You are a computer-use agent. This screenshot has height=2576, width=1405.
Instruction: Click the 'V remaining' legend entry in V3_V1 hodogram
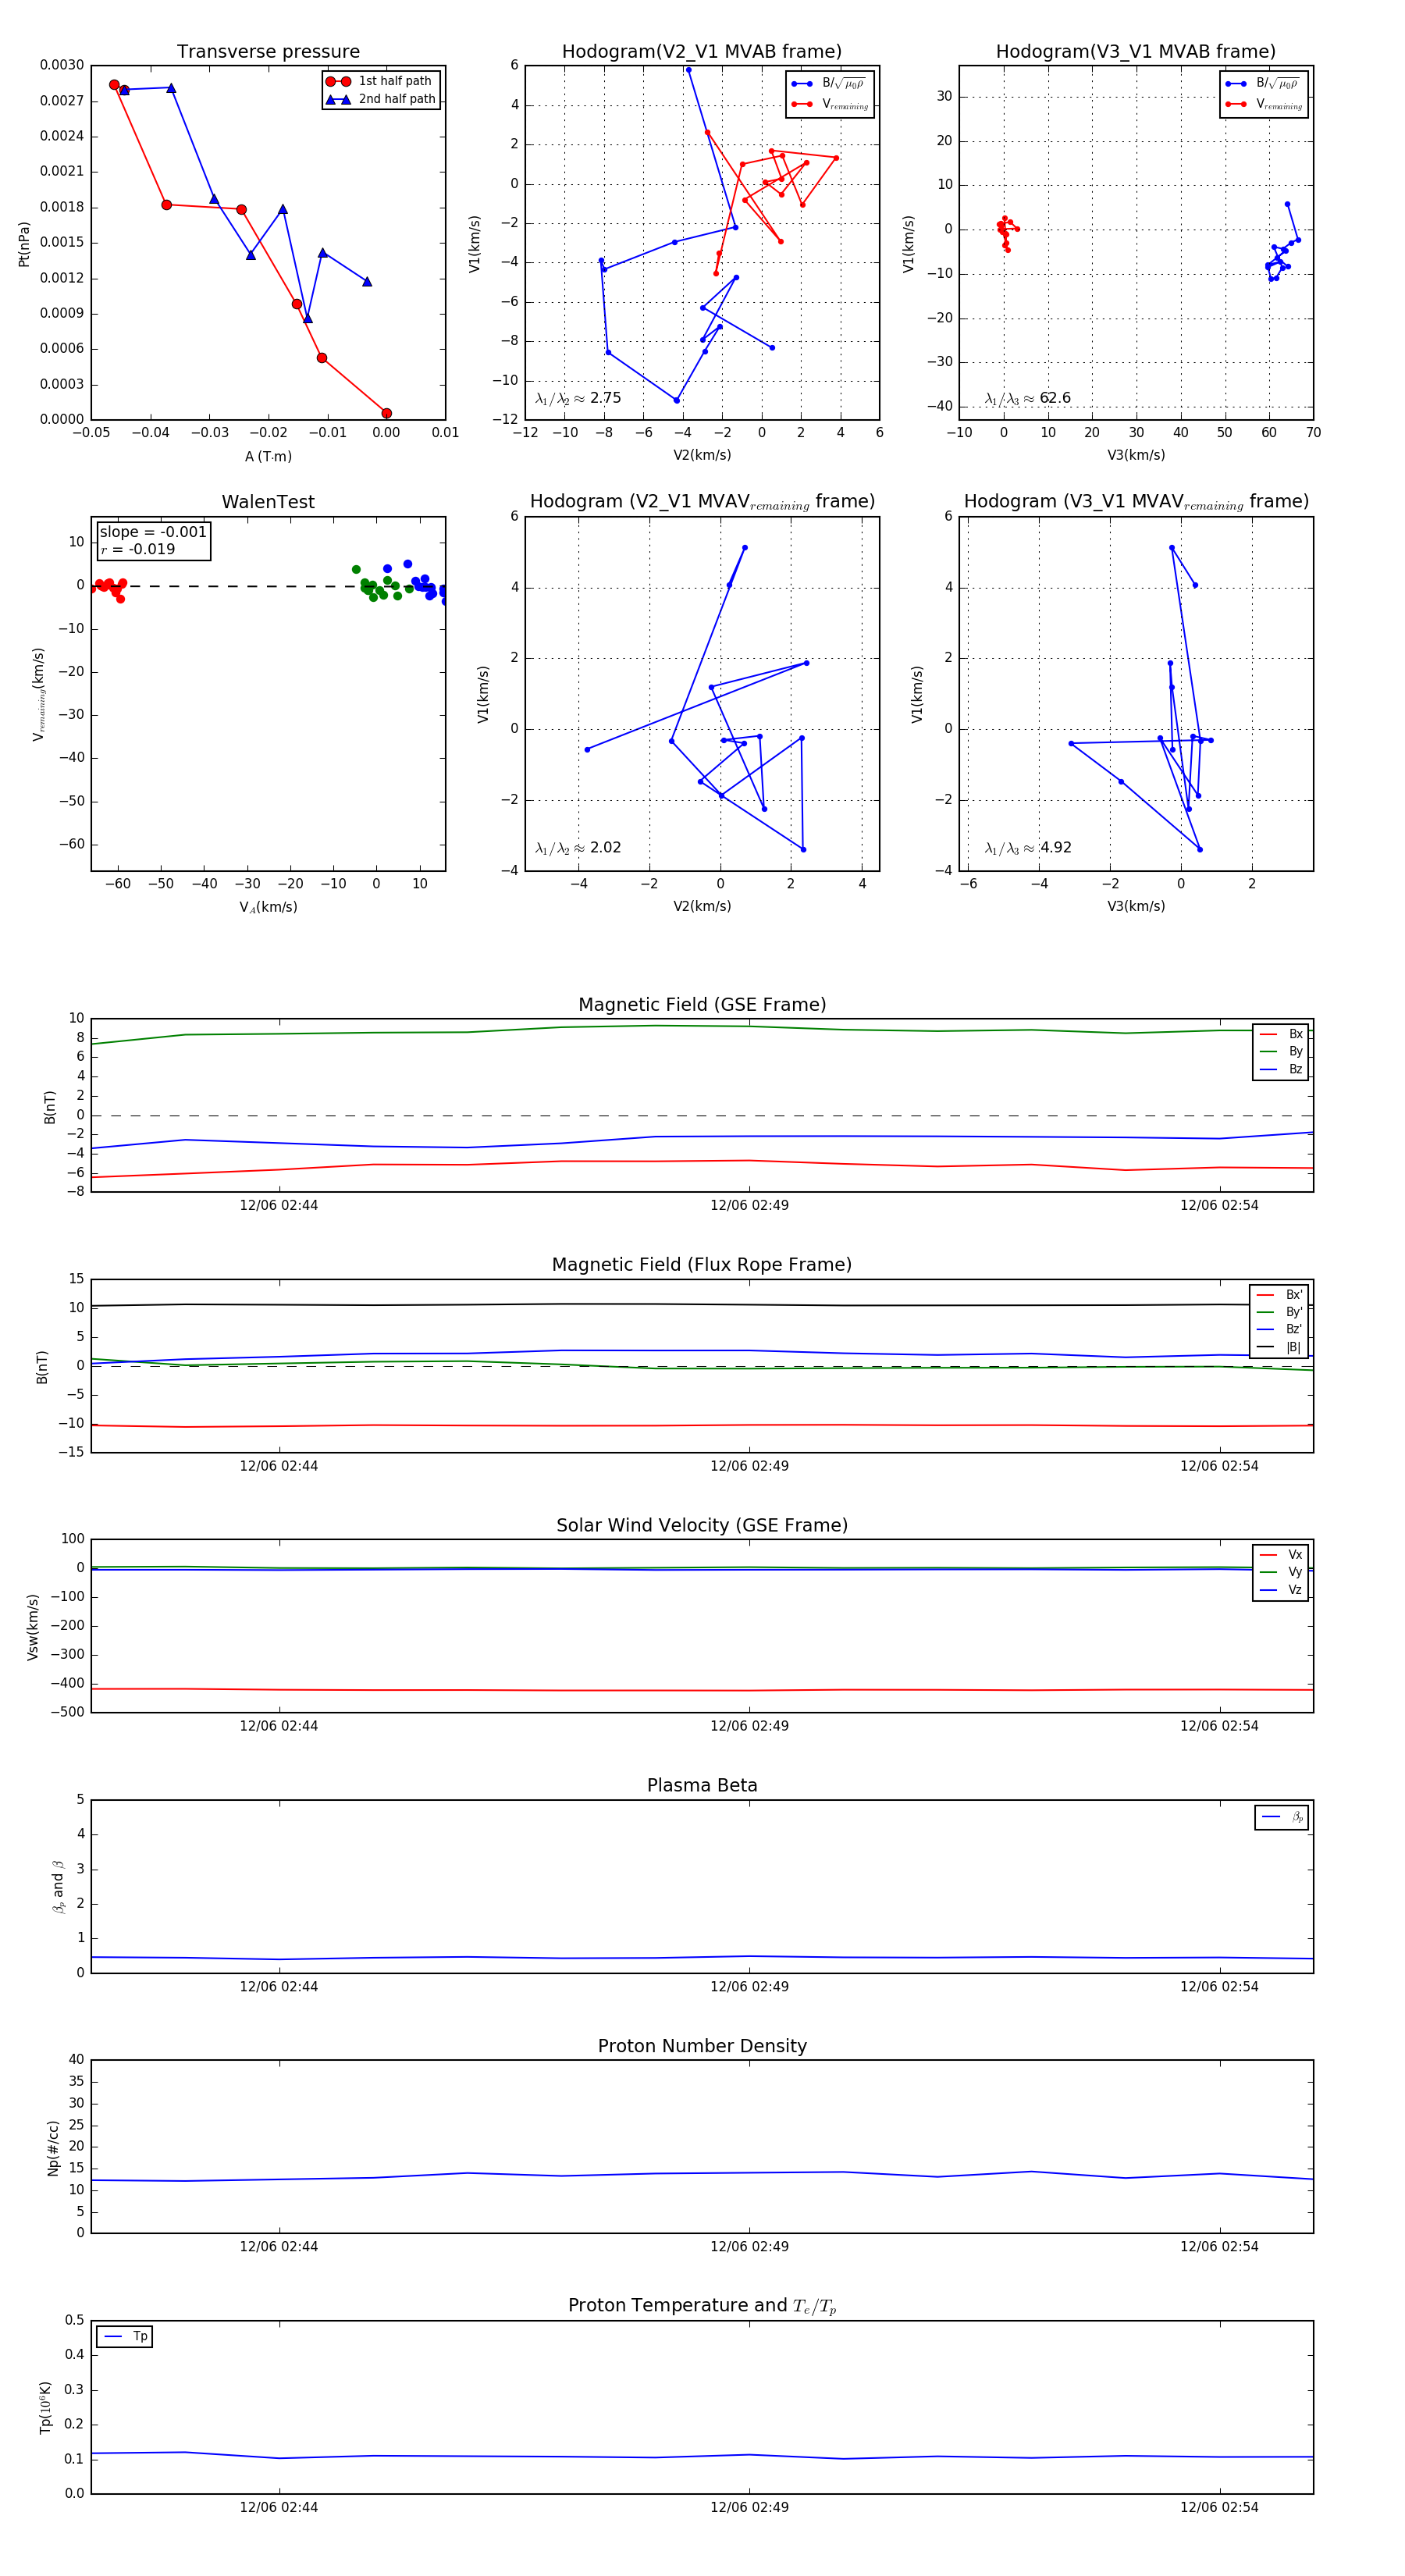coord(1263,104)
